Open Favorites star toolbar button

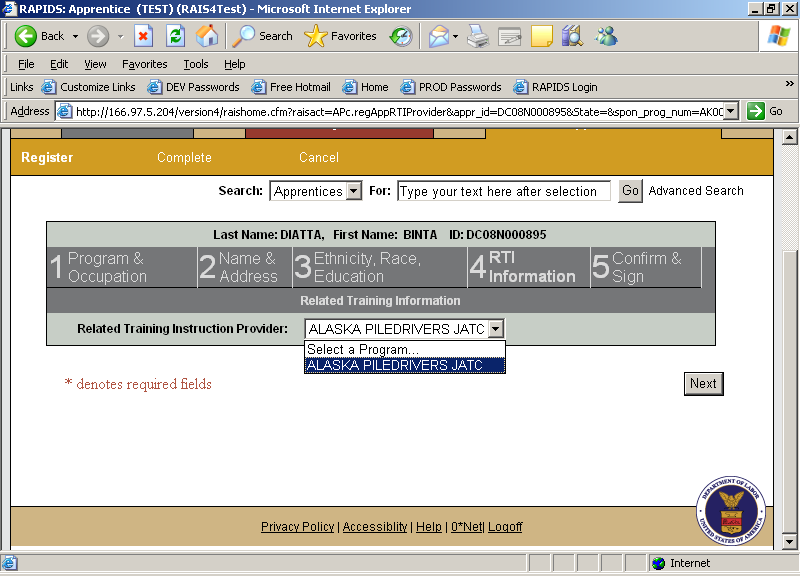[x=340, y=36]
